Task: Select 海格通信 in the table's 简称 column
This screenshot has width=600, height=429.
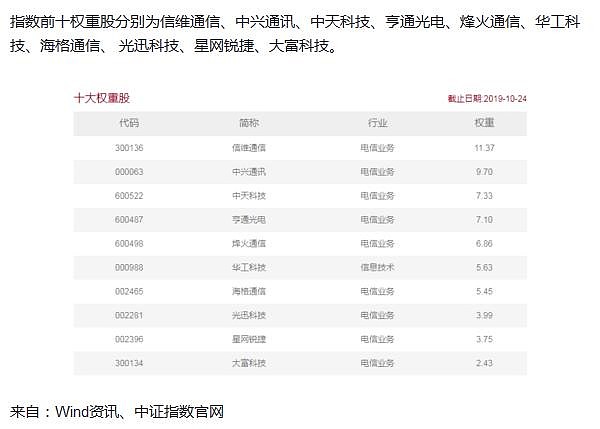Action: 249,292
